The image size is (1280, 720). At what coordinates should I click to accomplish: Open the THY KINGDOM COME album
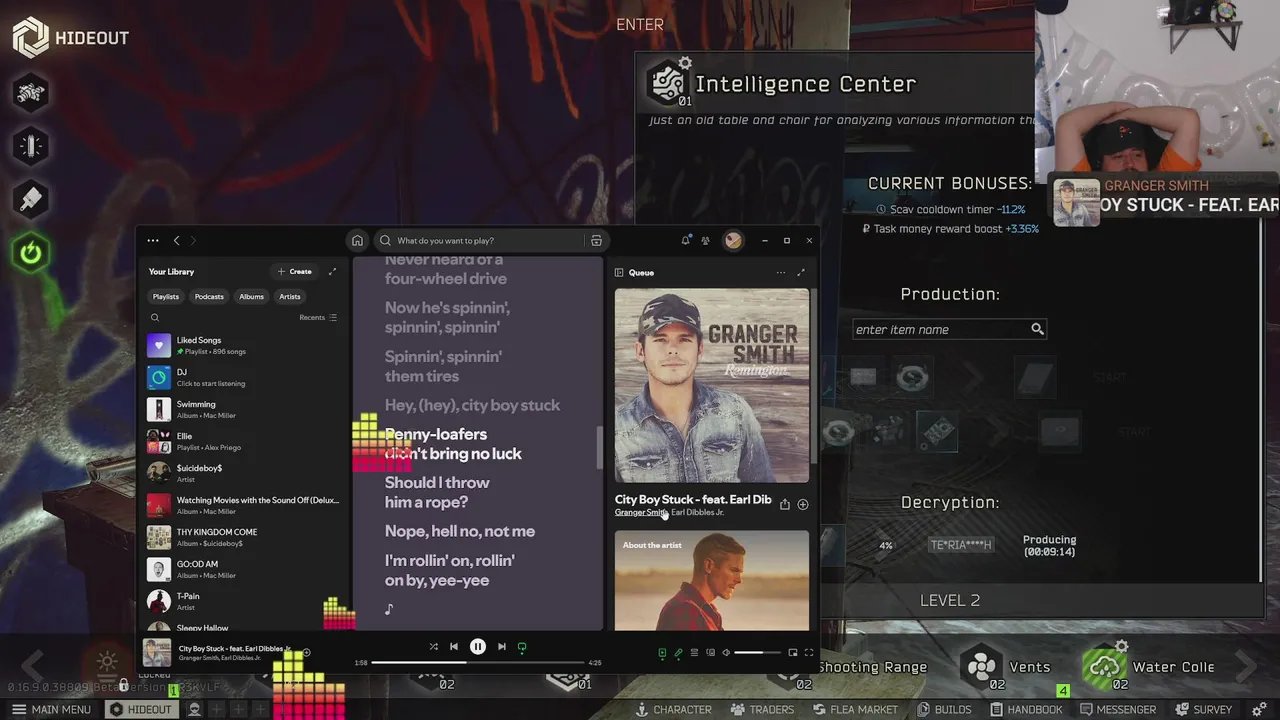tap(243, 538)
